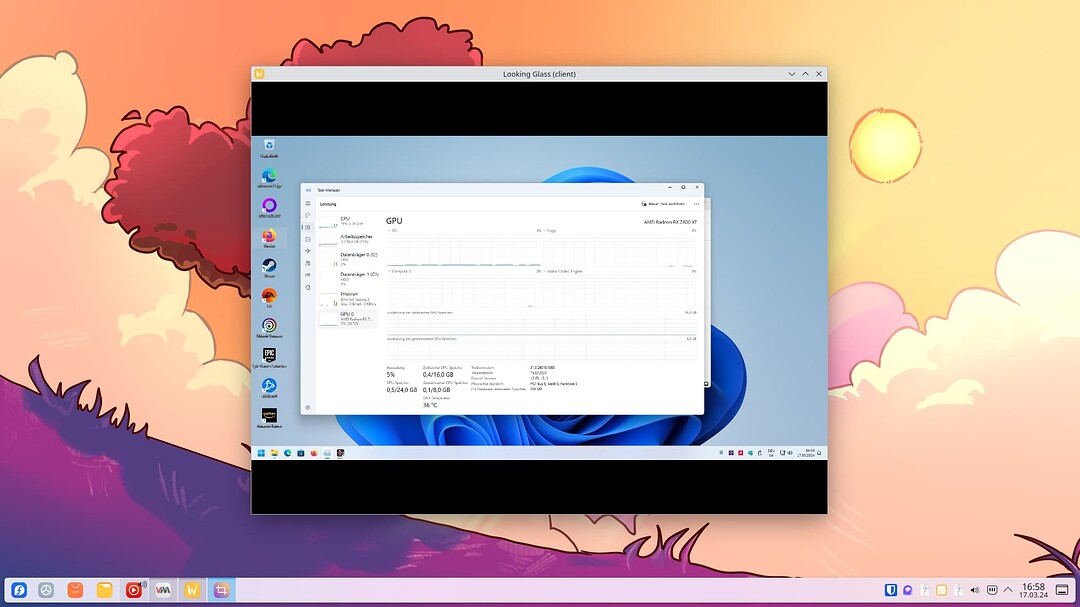Viewport: 1080px width, 607px height.
Task: Open the Steam desktop shortcut
Action: point(269,266)
